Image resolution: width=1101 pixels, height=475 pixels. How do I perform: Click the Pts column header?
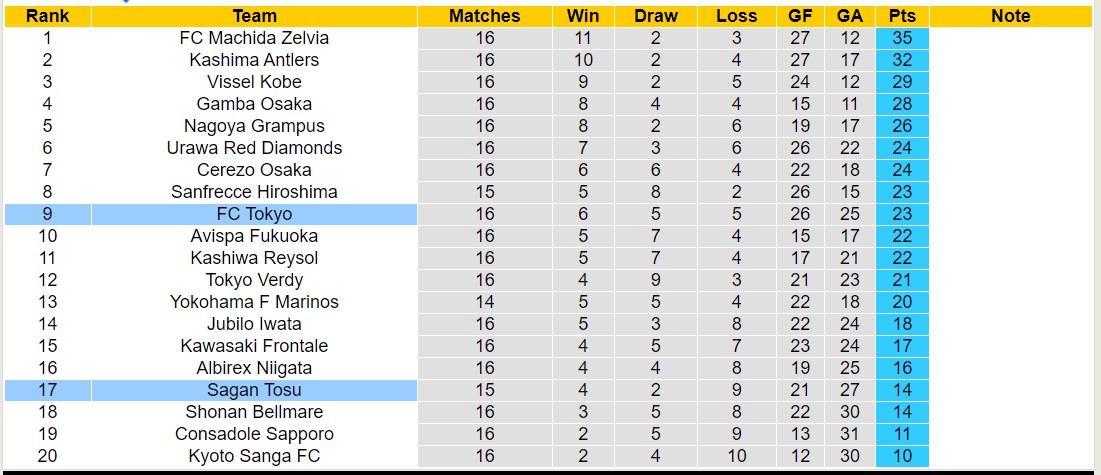[x=902, y=16]
